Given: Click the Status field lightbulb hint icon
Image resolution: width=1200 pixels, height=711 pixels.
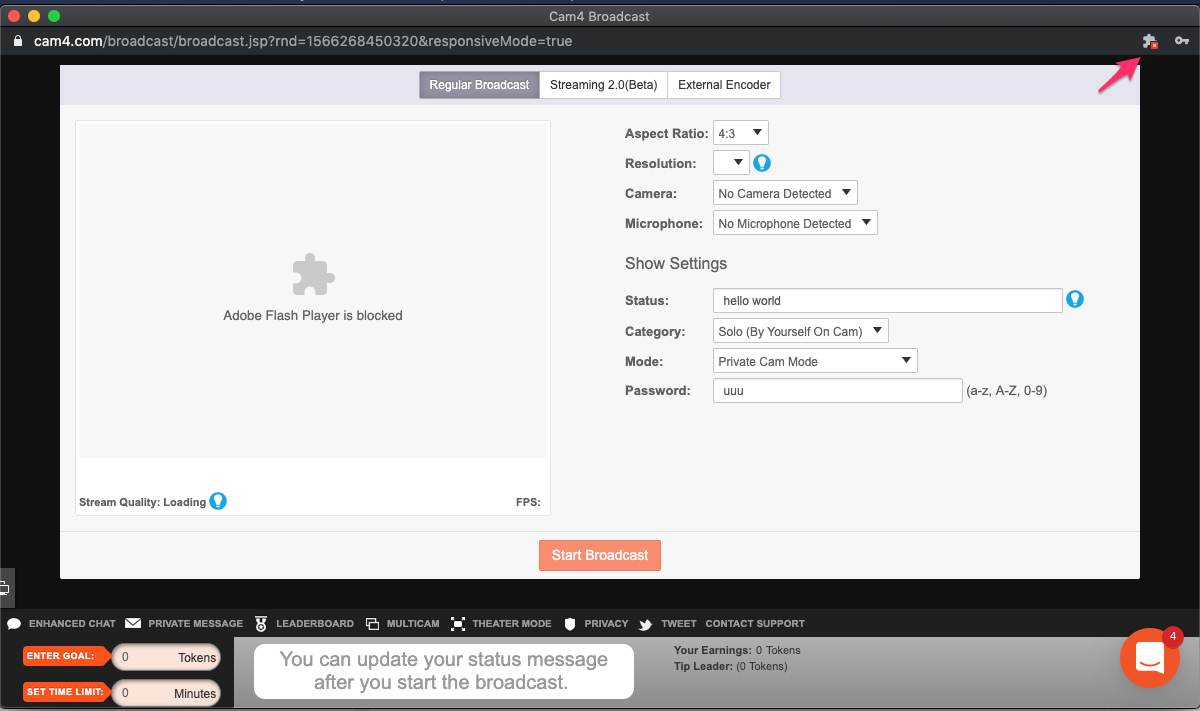Looking at the screenshot, I should tap(1075, 299).
